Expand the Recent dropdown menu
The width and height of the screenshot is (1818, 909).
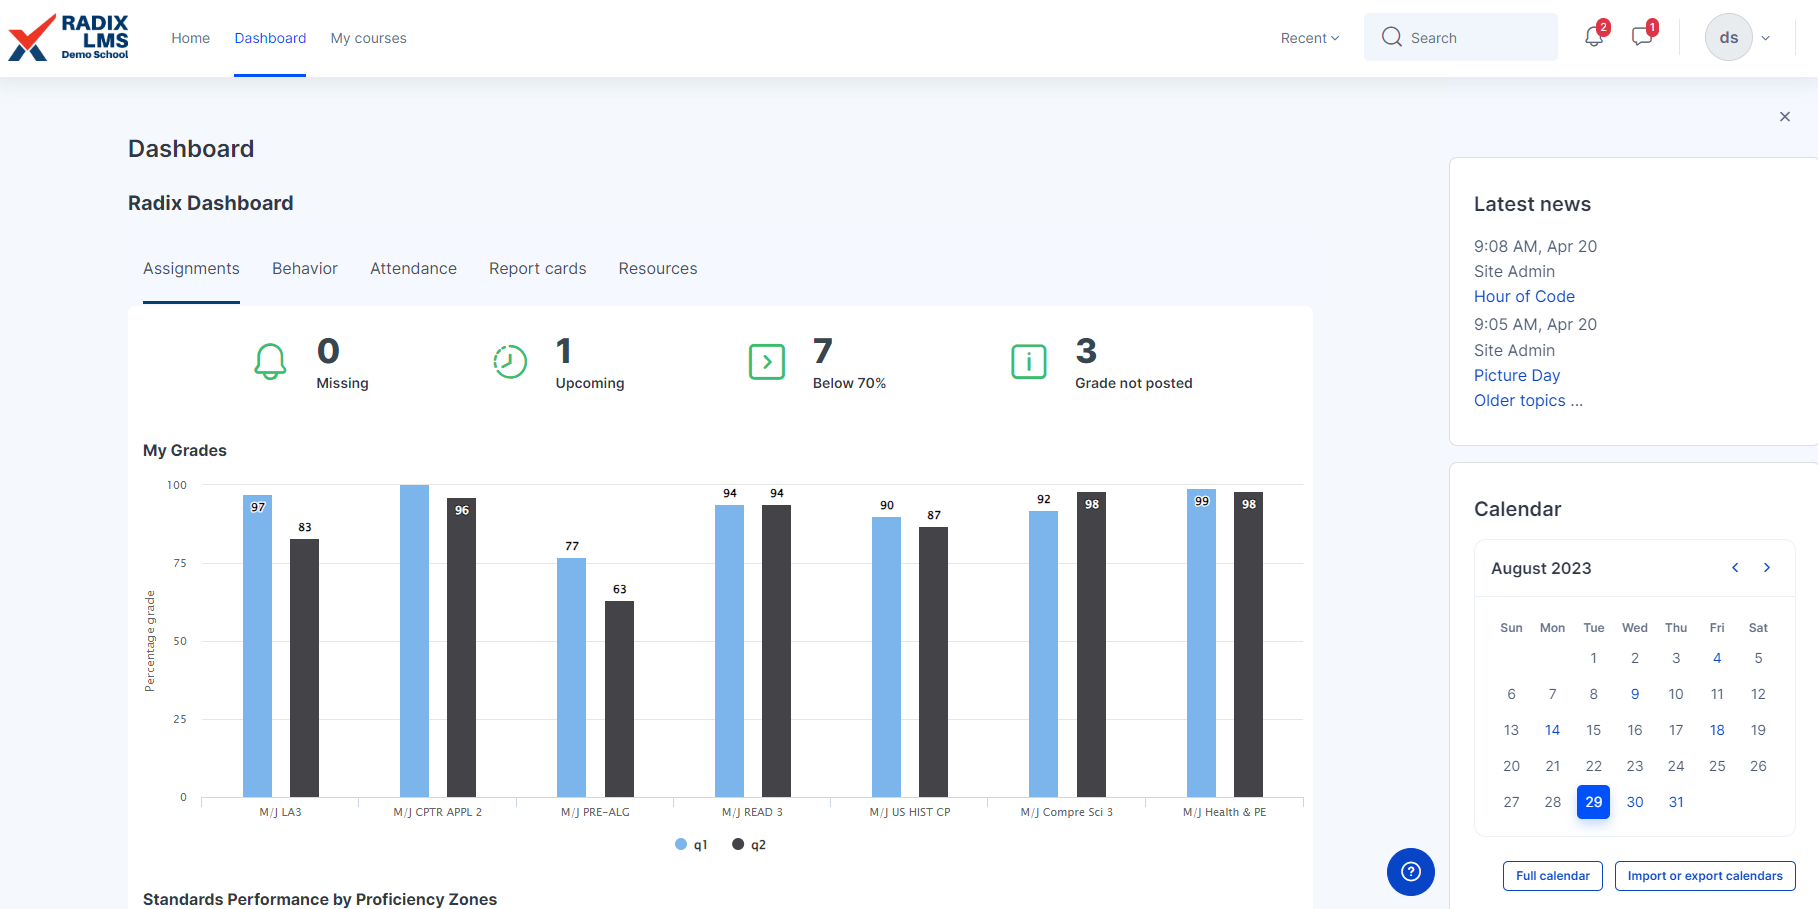coord(1309,38)
